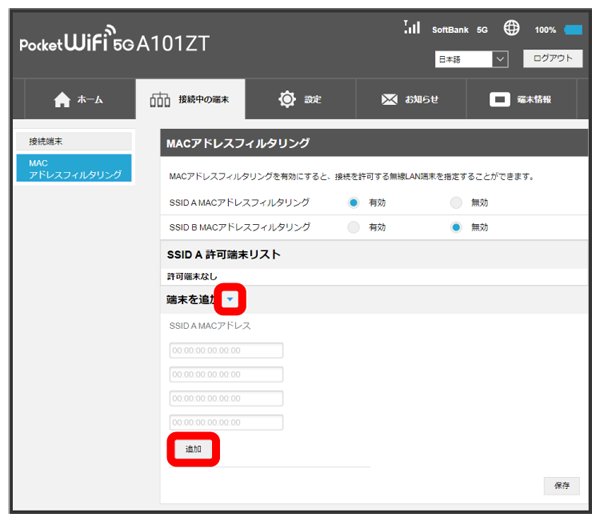Click the first MAC address input field
Screen dimensions: 600x521
click(226, 350)
